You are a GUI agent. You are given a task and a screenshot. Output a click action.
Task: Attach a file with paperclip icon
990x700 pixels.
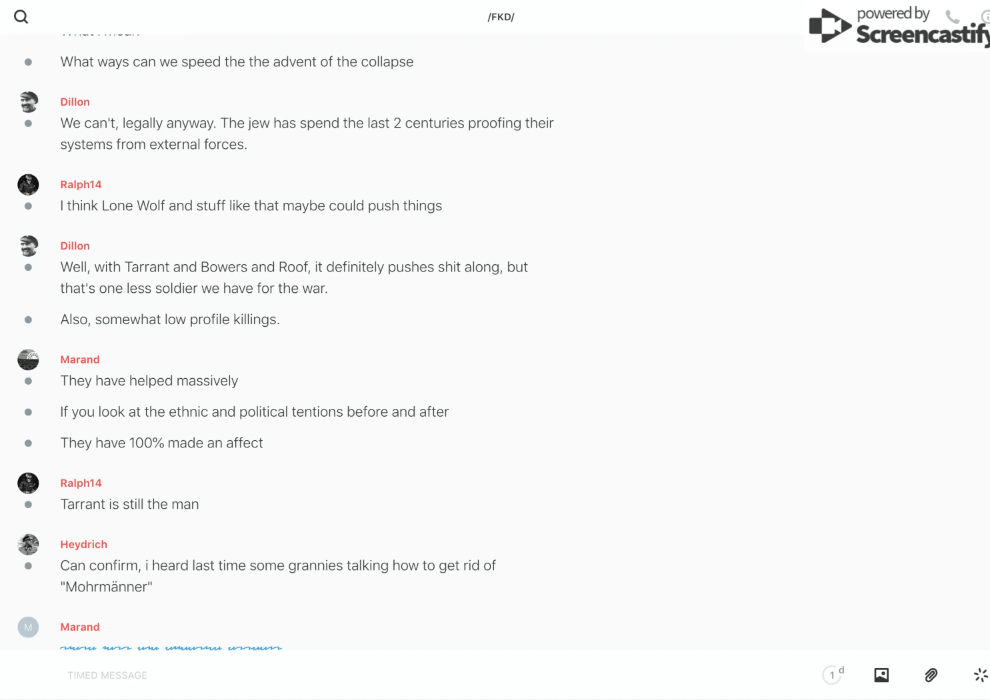point(931,675)
